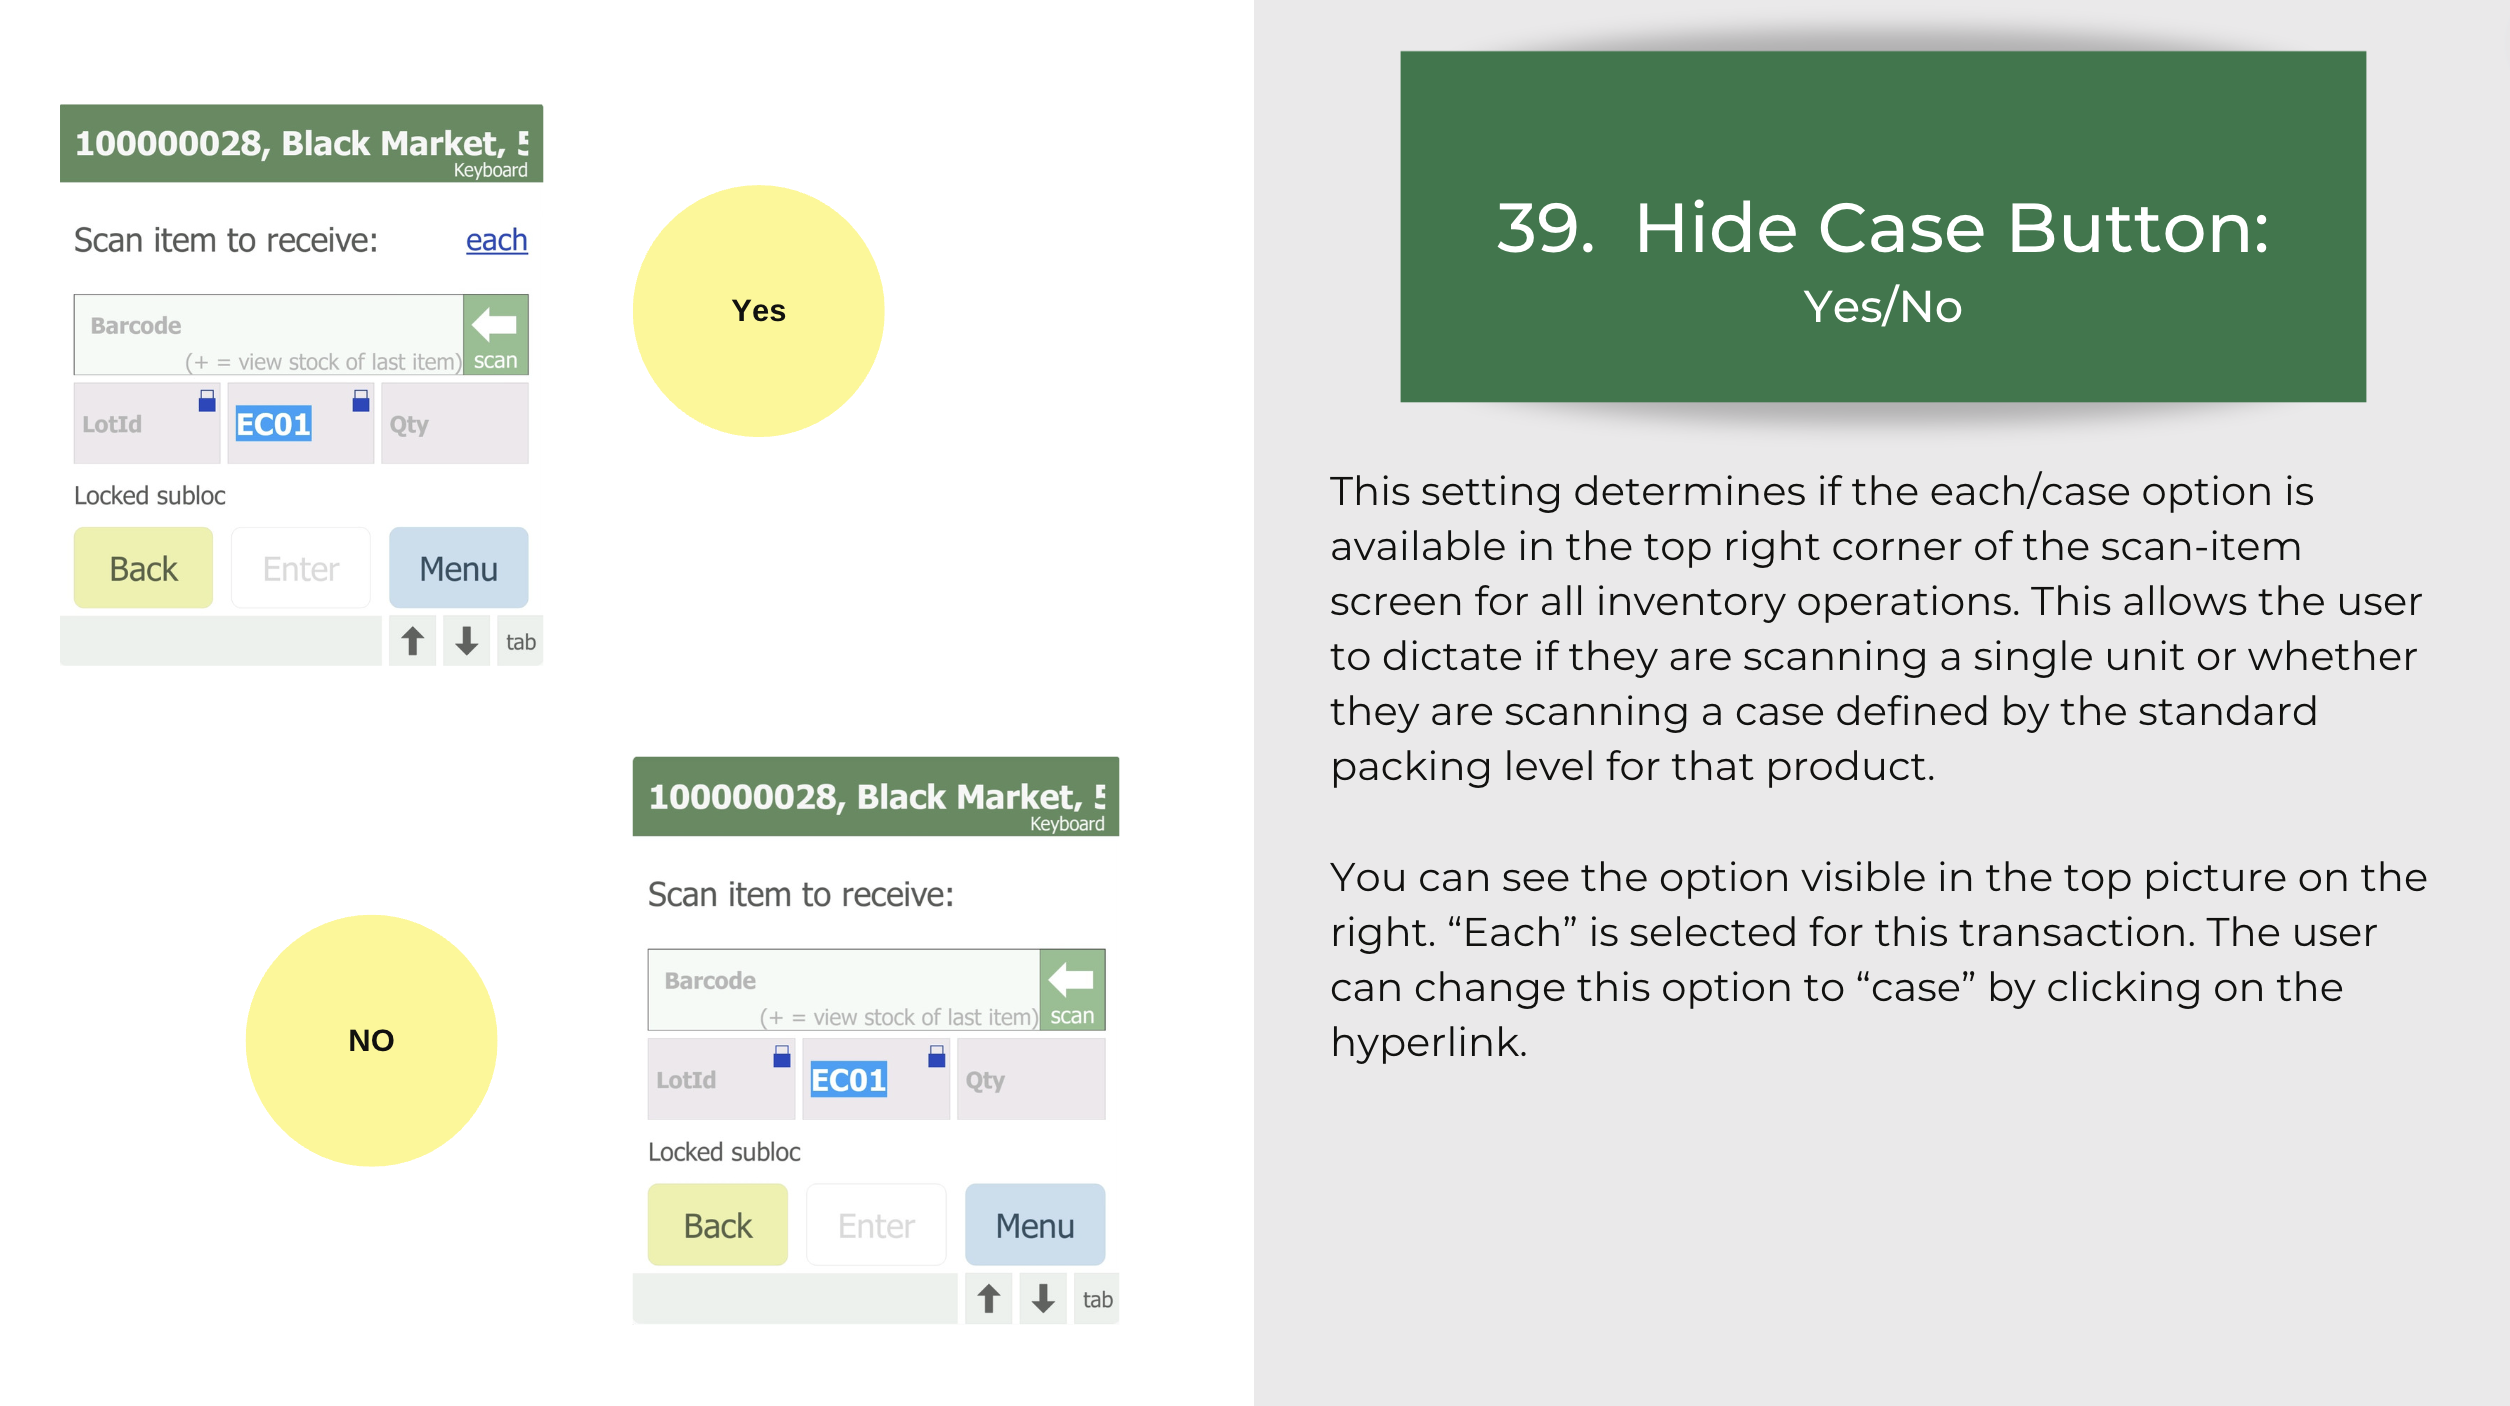Click the tab key in bottom panel
Viewport: 2510px width, 1406px height.
coord(1097,1298)
